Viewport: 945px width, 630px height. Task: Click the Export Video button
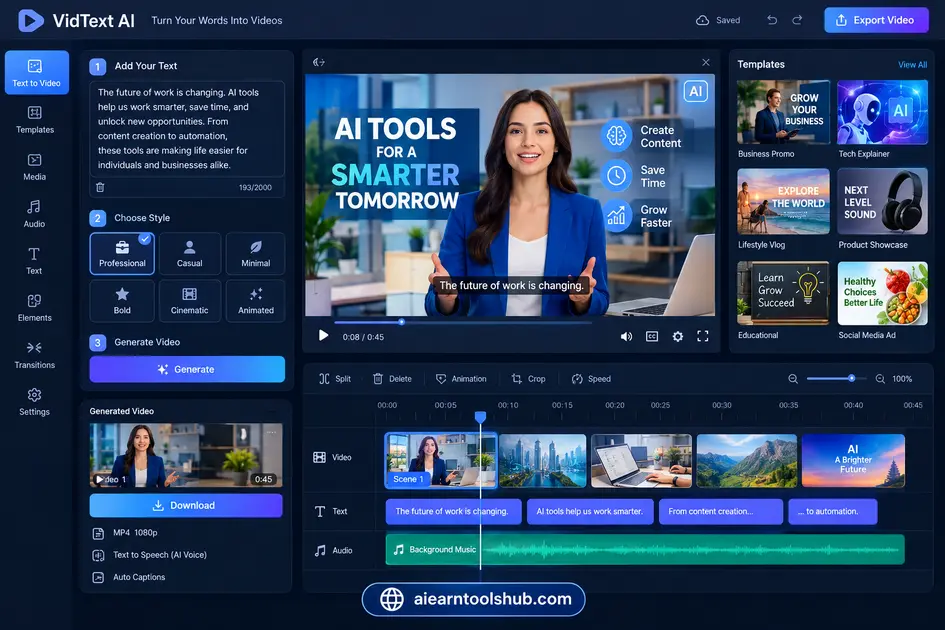pyautogui.click(x=876, y=20)
